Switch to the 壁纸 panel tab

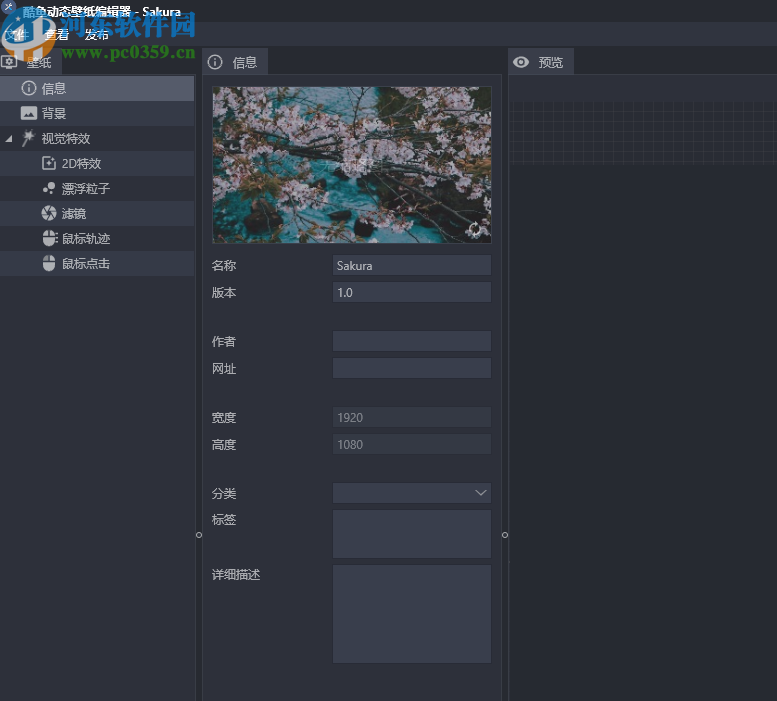click(31, 62)
